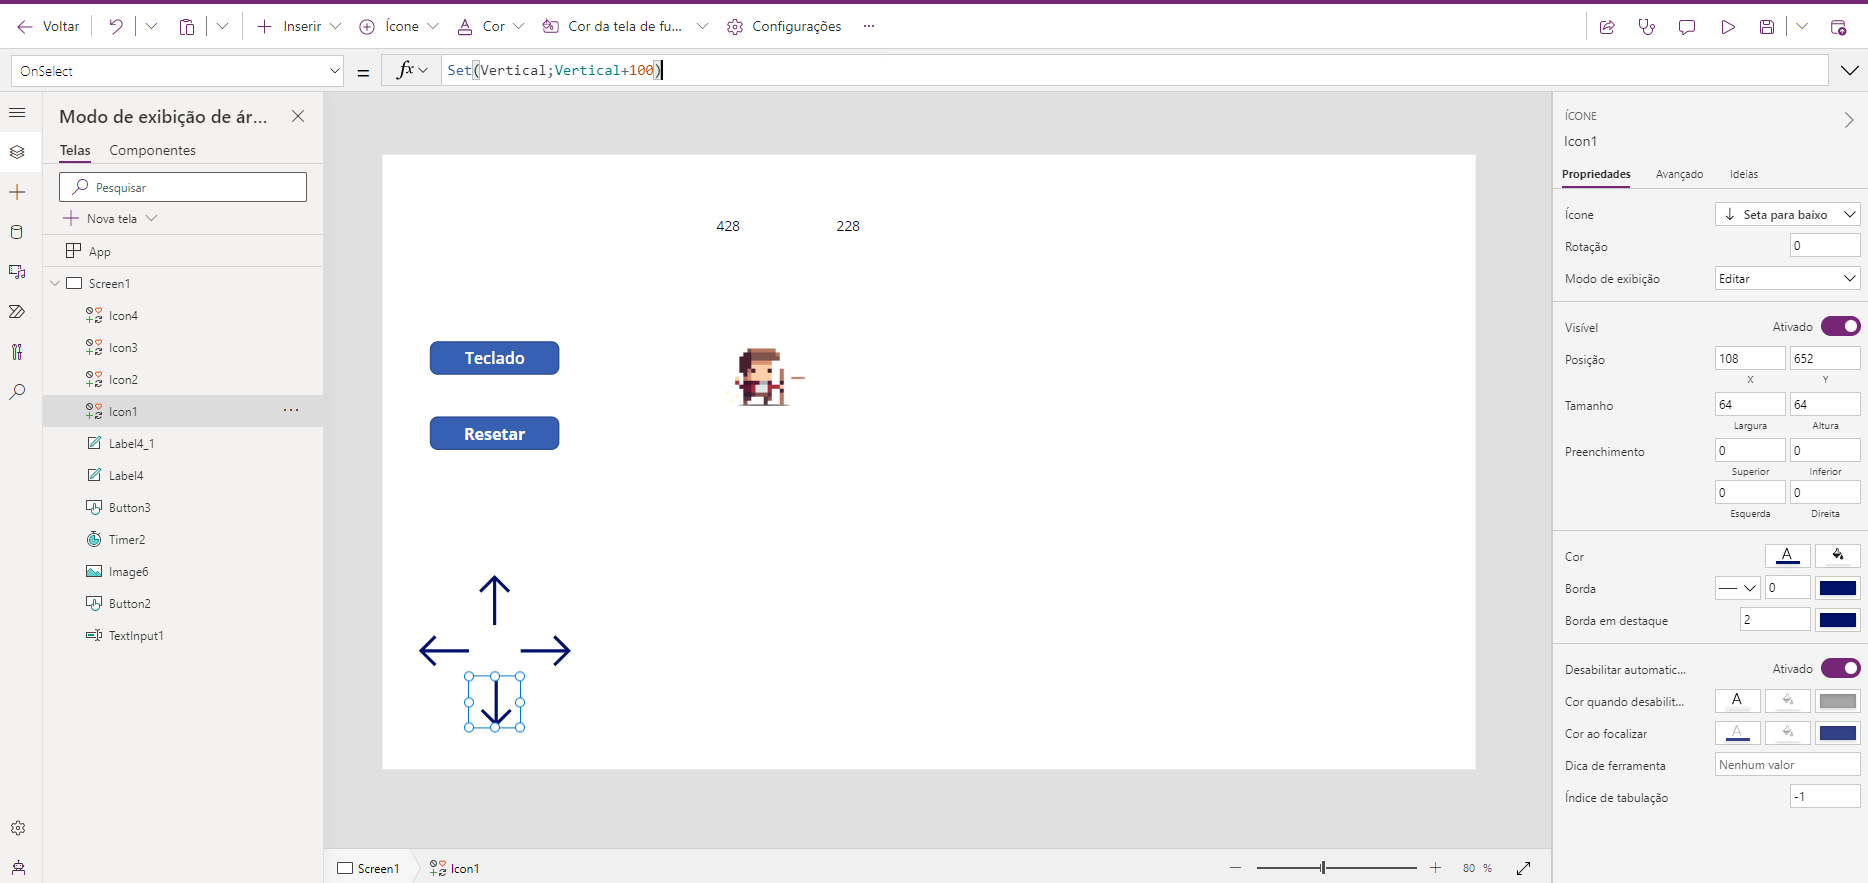Click the up arrow icon on the canvas

[494, 600]
